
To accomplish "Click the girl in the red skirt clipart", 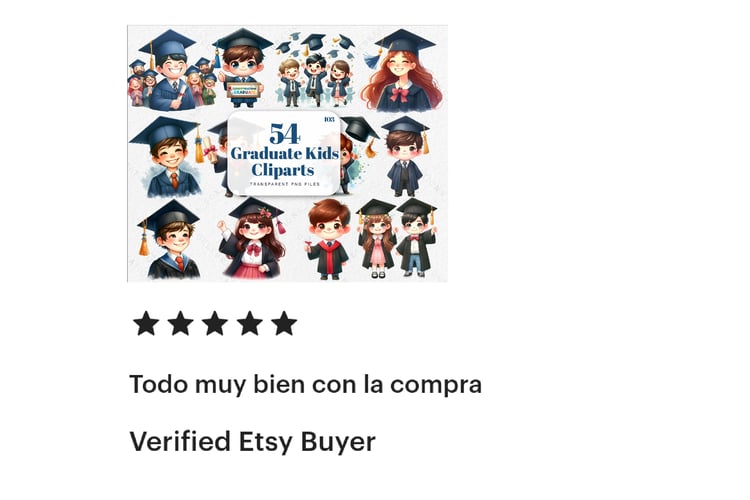I will pyautogui.click(x=253, y=238).
